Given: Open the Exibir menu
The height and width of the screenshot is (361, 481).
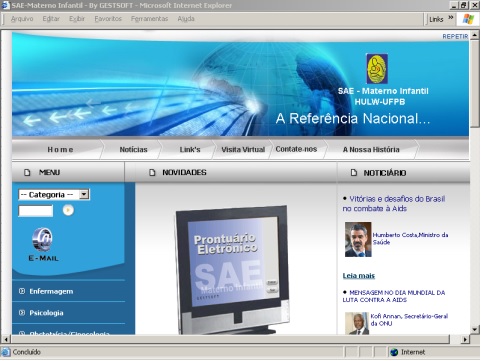Looking at the screenshot, I should (x=77, y=19).
